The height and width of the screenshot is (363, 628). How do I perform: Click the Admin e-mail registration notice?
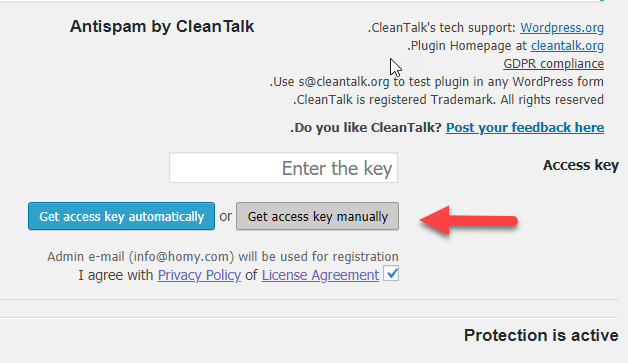tap(223, 256)
